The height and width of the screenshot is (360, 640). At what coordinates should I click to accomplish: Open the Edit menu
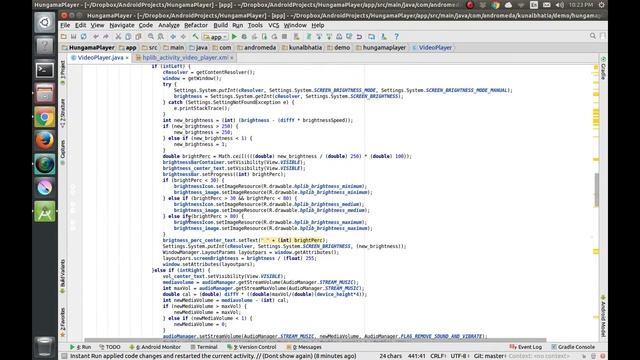[80, 25]
